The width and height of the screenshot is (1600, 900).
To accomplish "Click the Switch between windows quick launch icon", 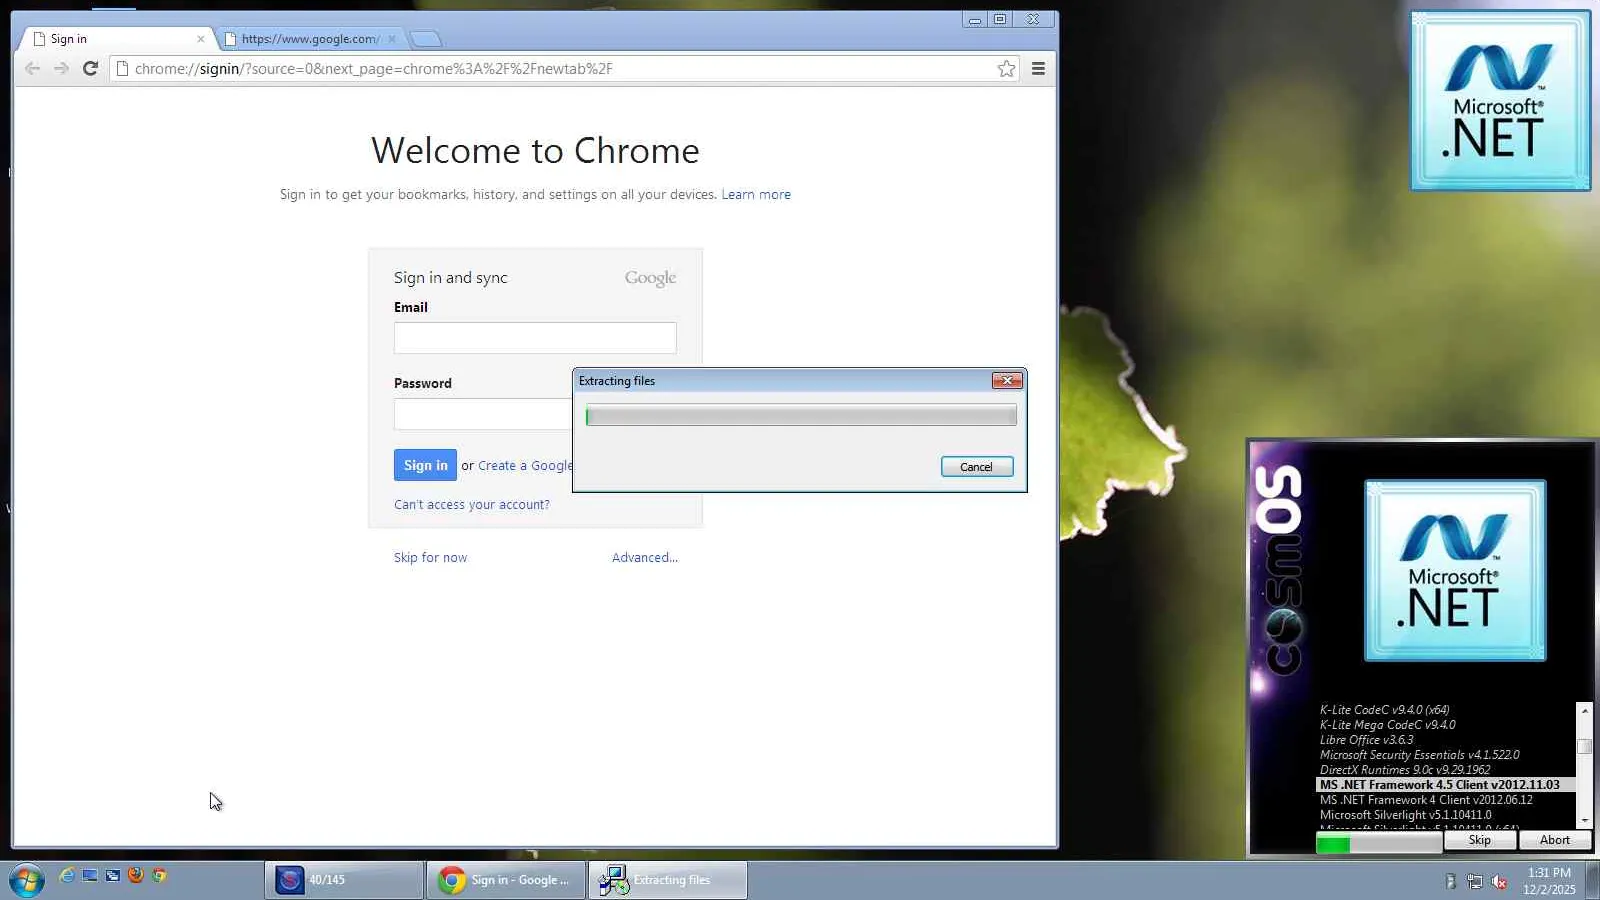I will [113, 875].
